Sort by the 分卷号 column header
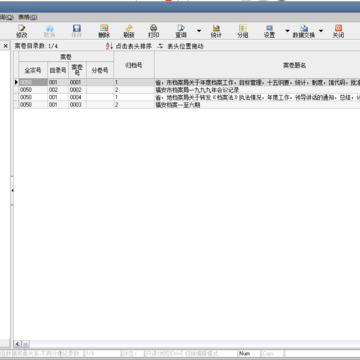Image resolution: width=360 pixels, height=360 pixels. [x=100, y=70]
